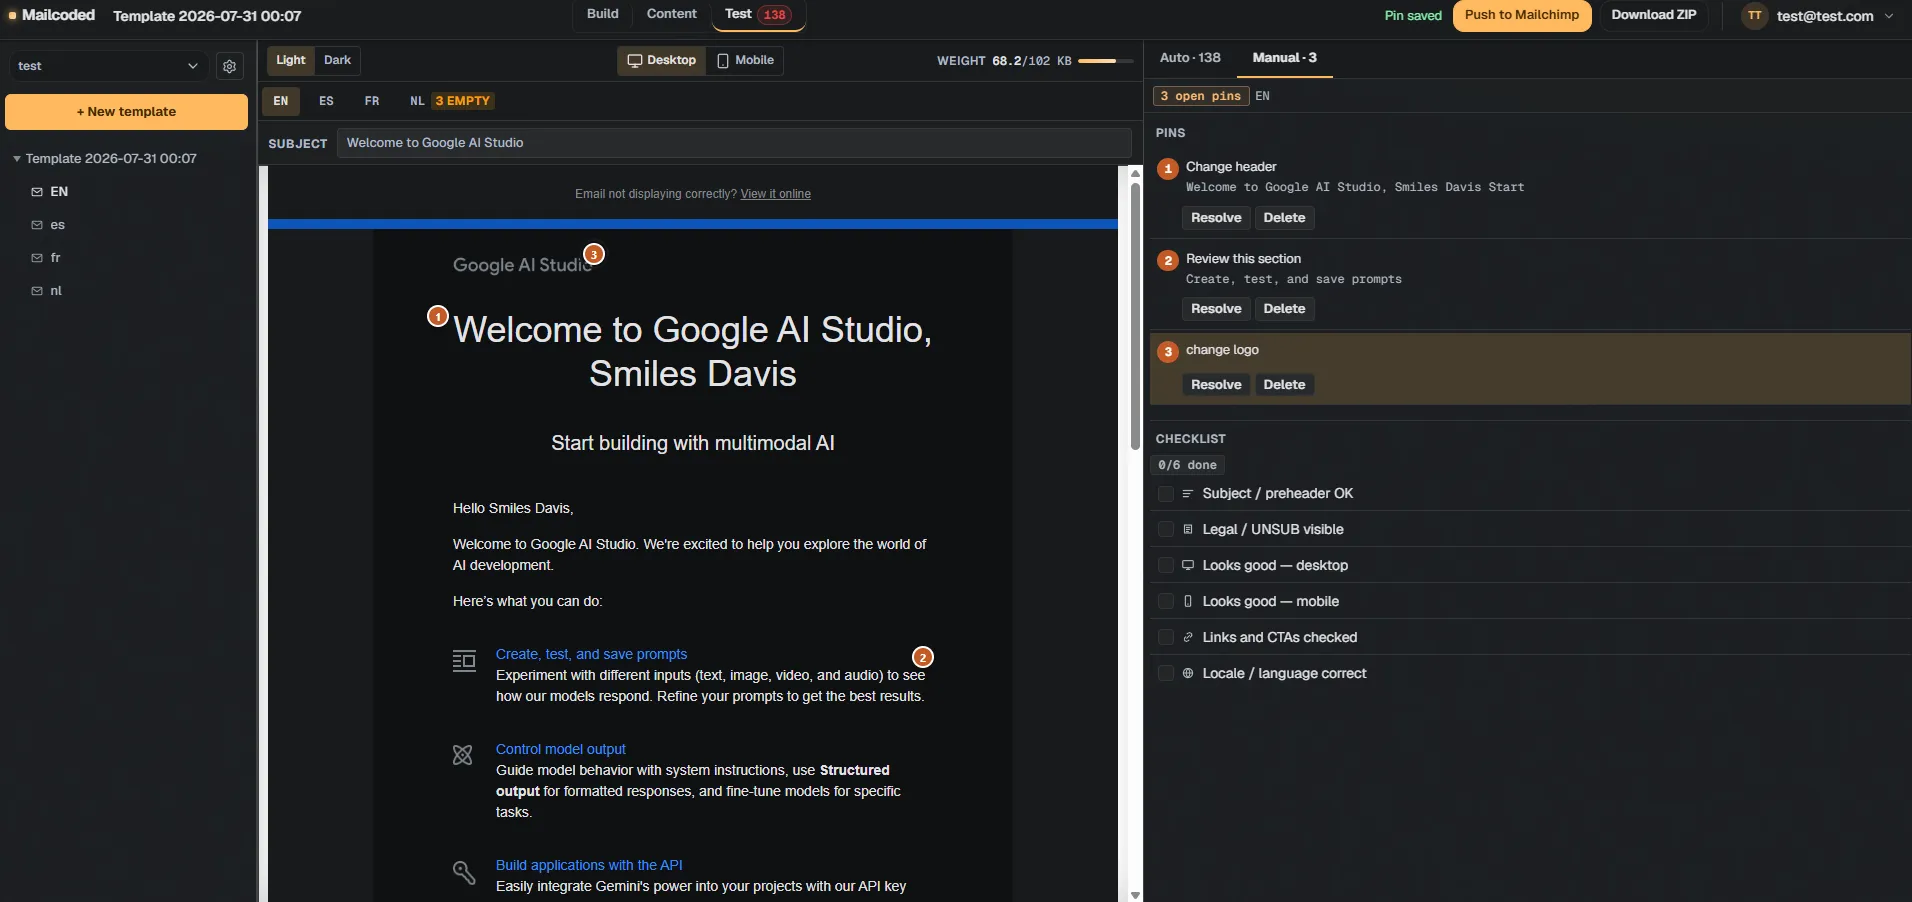Check Links and CTAs checked
Viewport: 1912px width, 902px height.
[x=1165, y=638]
